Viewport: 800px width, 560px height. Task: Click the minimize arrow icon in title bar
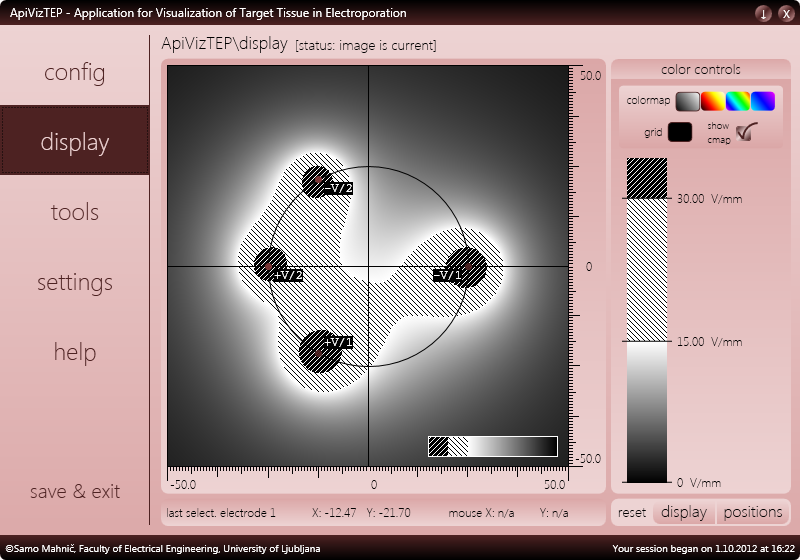(763, 13)
